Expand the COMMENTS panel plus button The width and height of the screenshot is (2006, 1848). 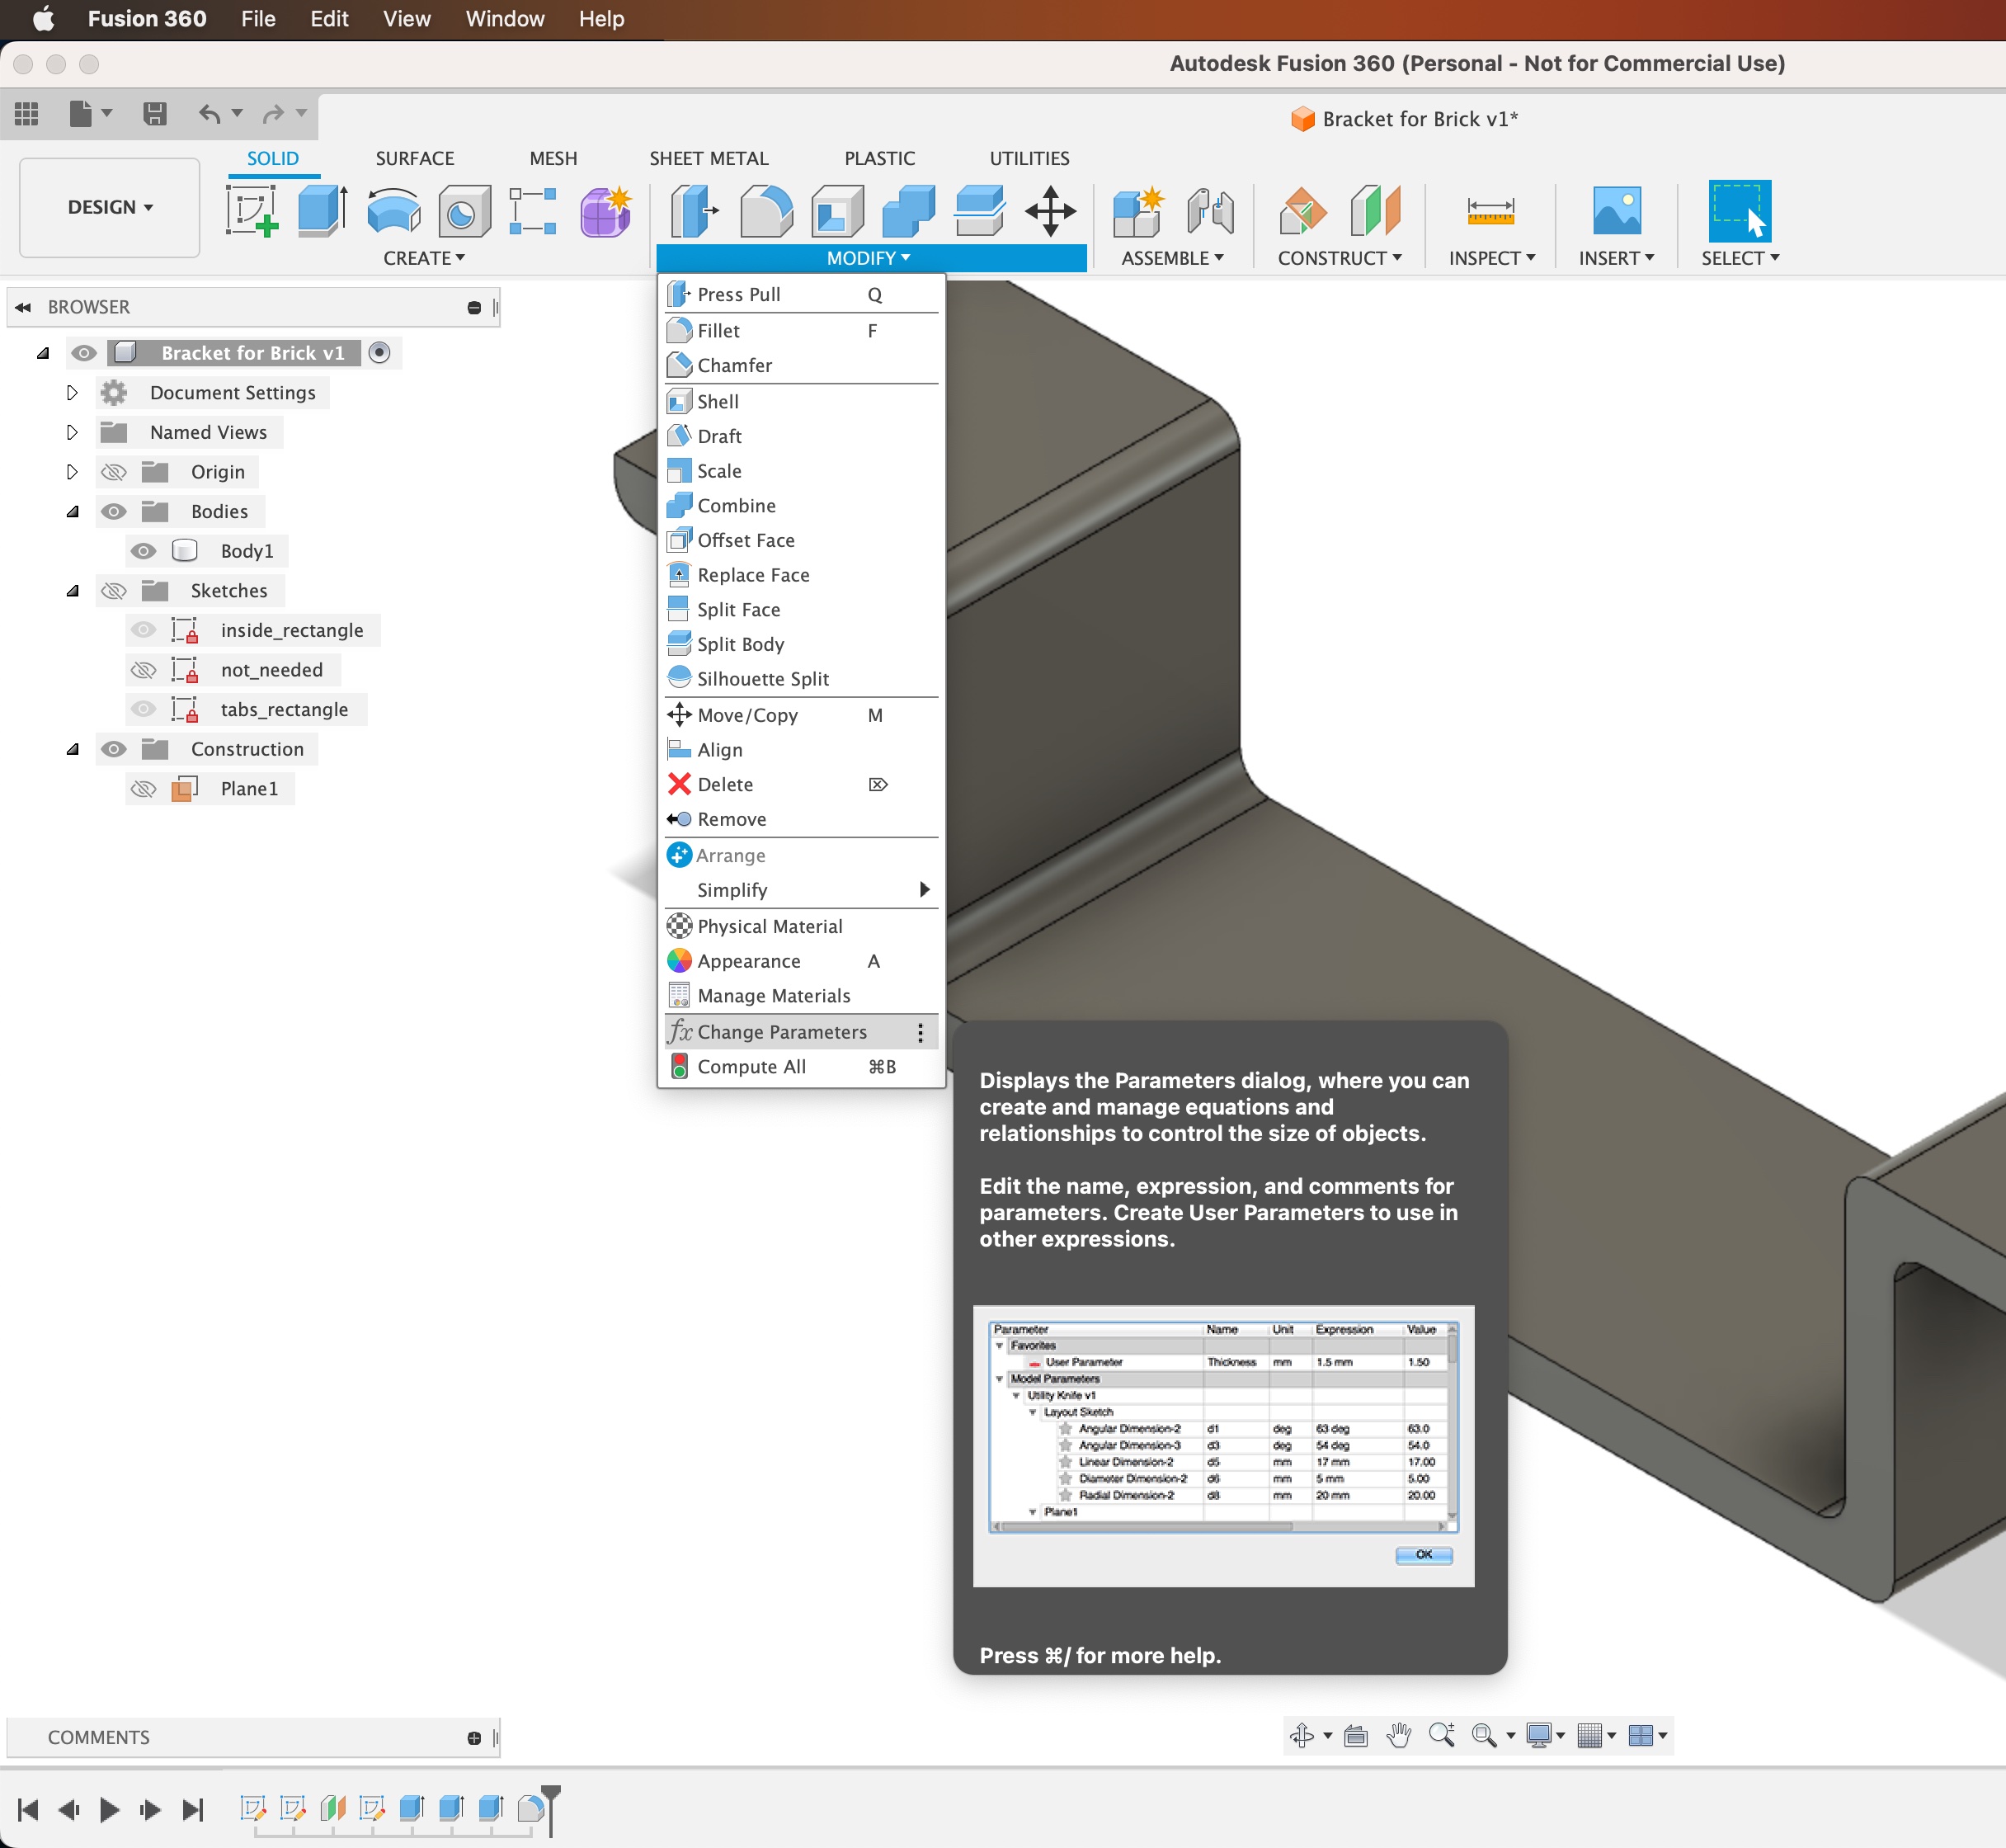click(474, 1738)
